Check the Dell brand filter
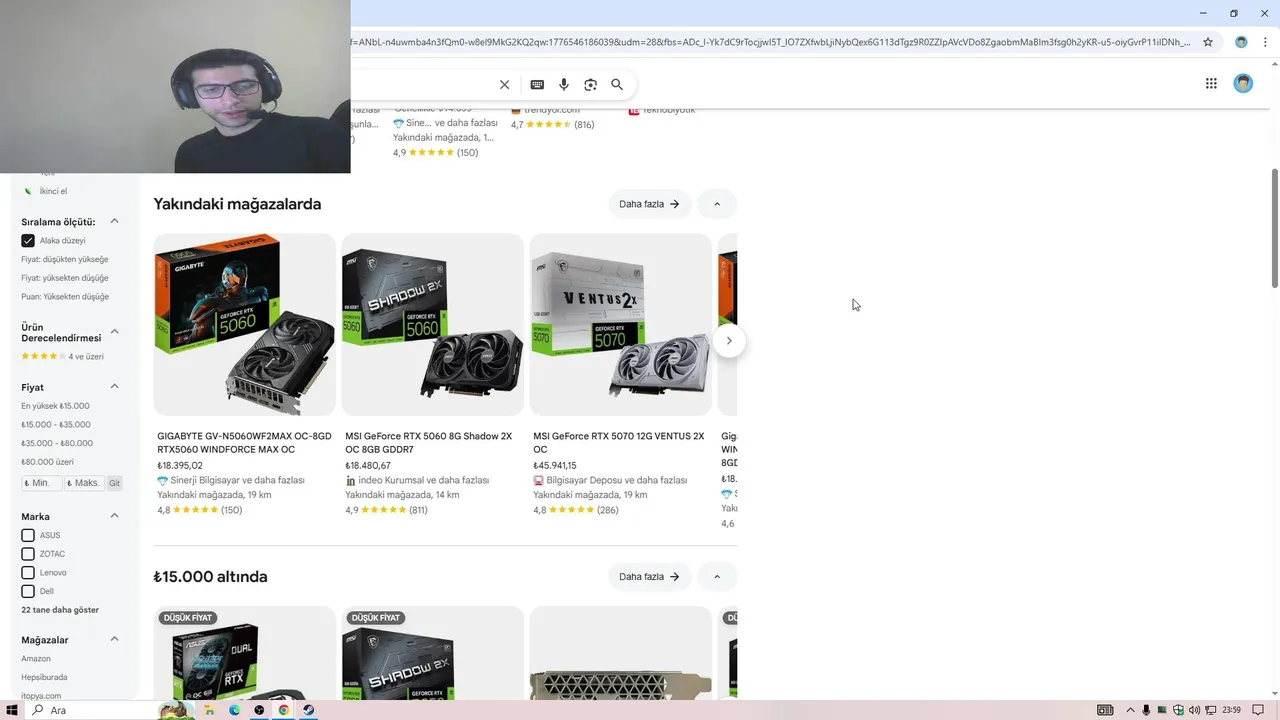 tap(28, 591)
